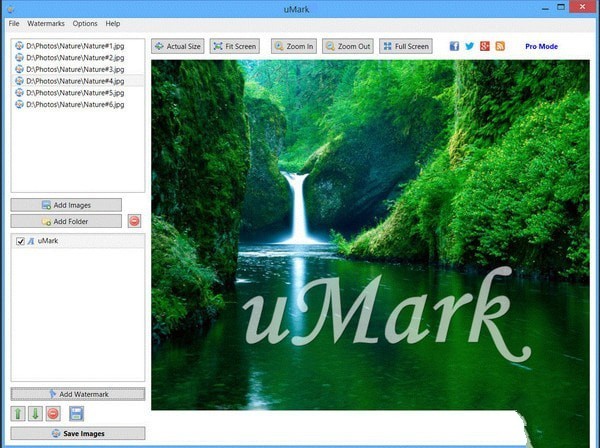This screenshot has width=600, height=448.
Task: Close the uMark window
Action: click(582, 7)
